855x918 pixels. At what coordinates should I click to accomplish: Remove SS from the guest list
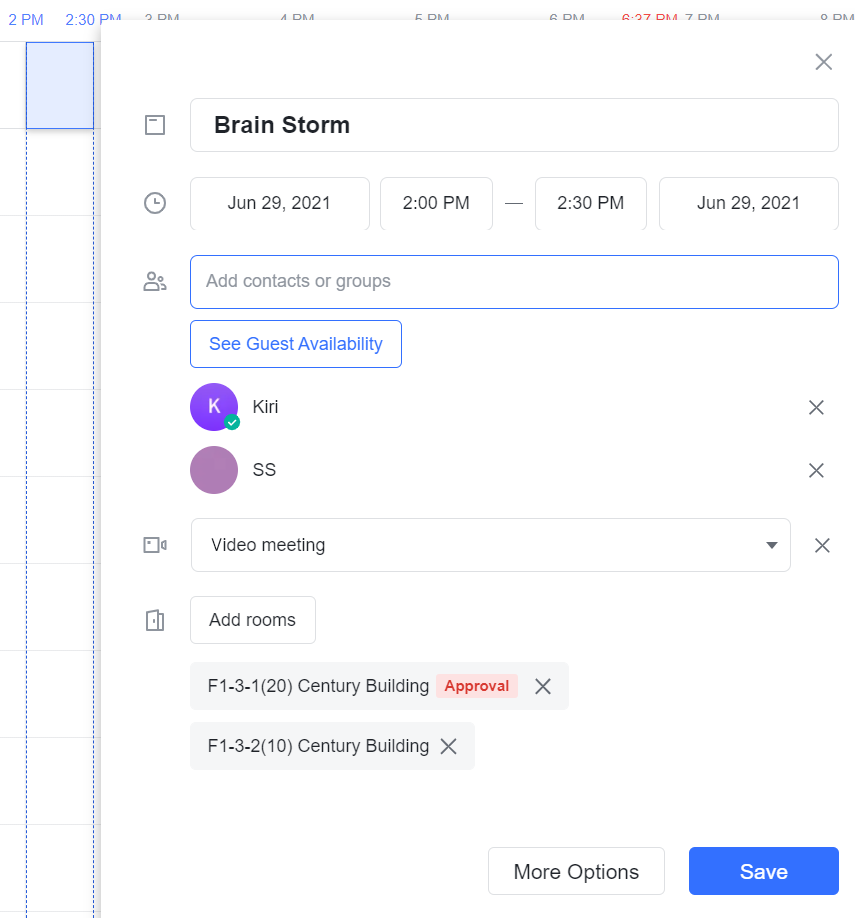click(x=816, y=470)
